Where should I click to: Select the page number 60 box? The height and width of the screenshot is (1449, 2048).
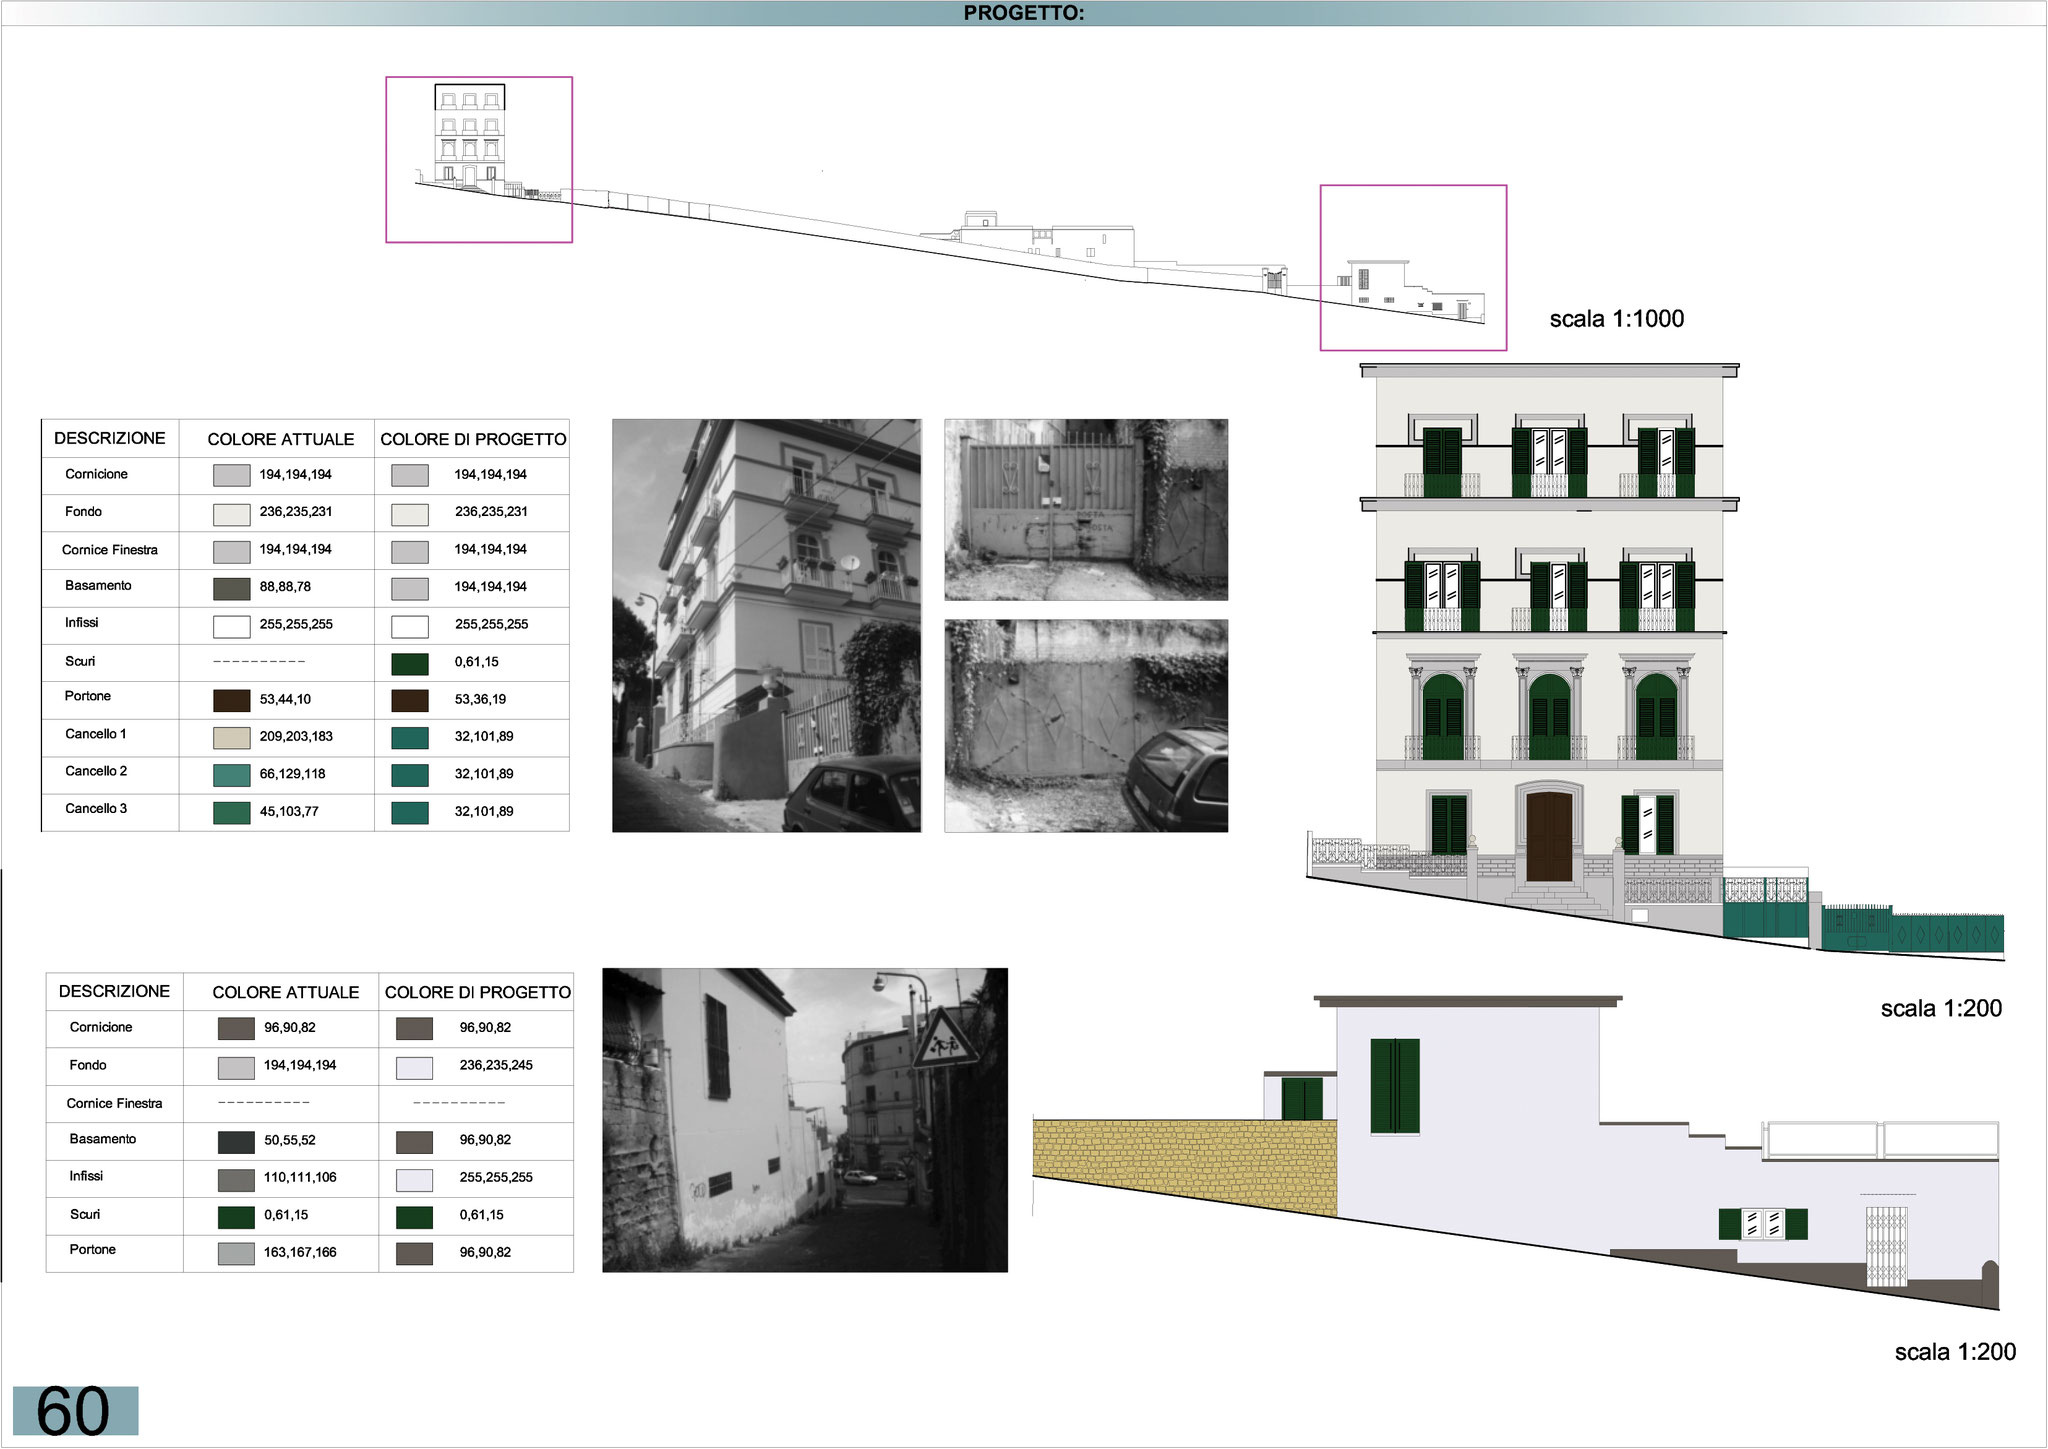pos(75,1410)
